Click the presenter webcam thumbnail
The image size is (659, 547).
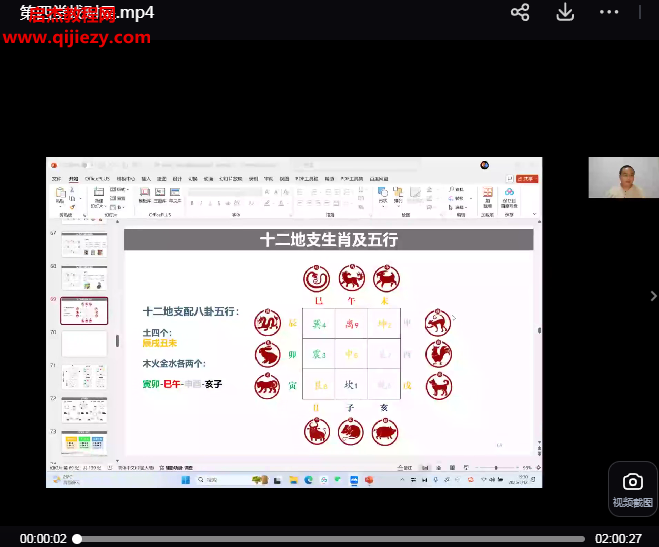[x=623, y=177]
